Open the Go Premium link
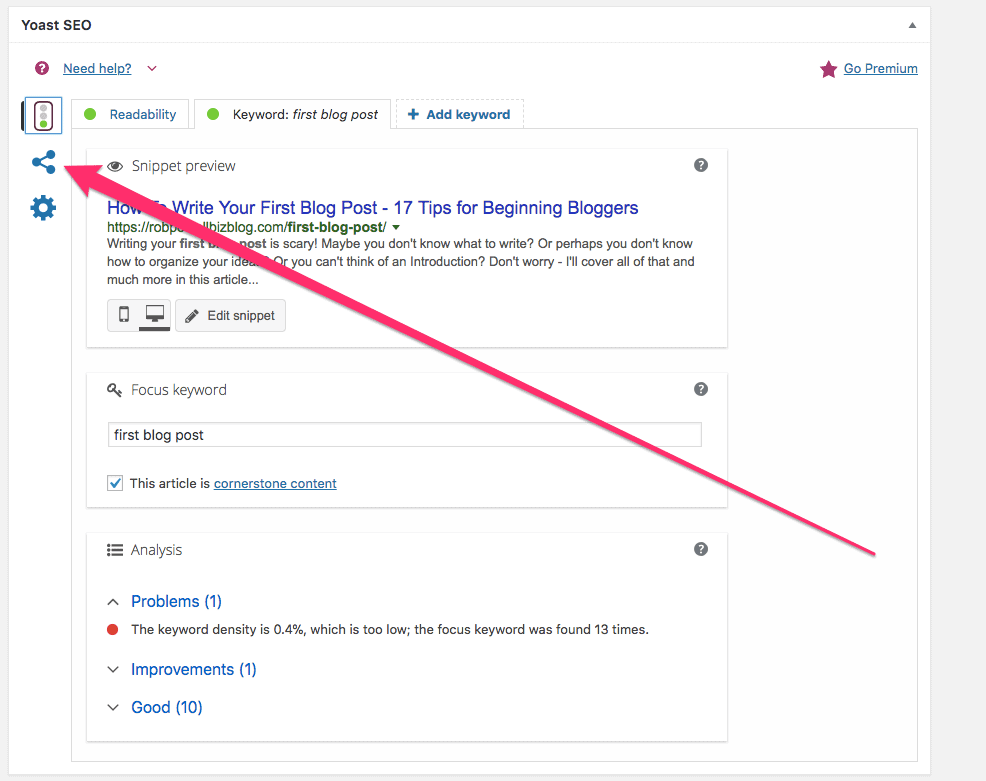Screen dimensions: 986x781 click(x=880, y=68)
